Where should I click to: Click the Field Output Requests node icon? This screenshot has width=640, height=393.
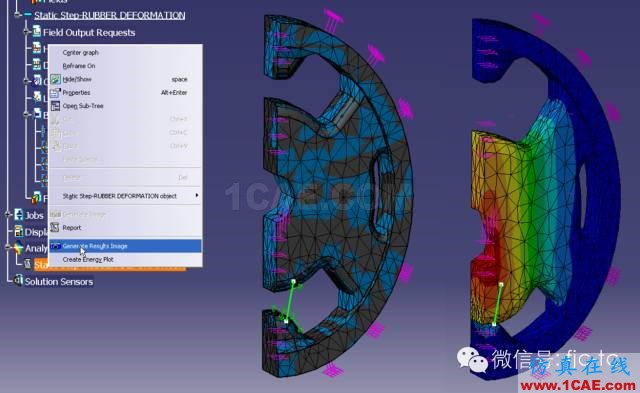click(37, 31)
